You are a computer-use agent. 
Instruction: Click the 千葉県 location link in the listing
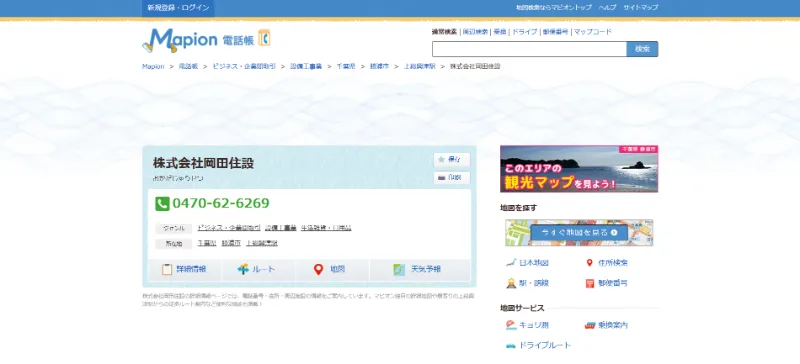click(x=207, y=244)
